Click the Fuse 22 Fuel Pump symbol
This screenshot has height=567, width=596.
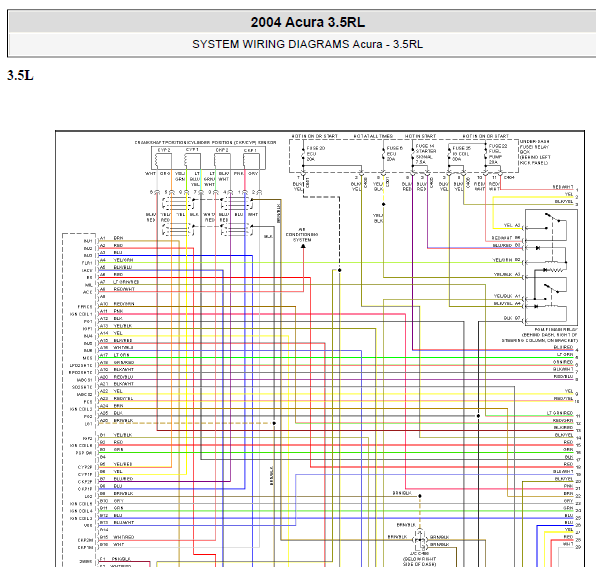pyautogui.click(x=486, y=154)
